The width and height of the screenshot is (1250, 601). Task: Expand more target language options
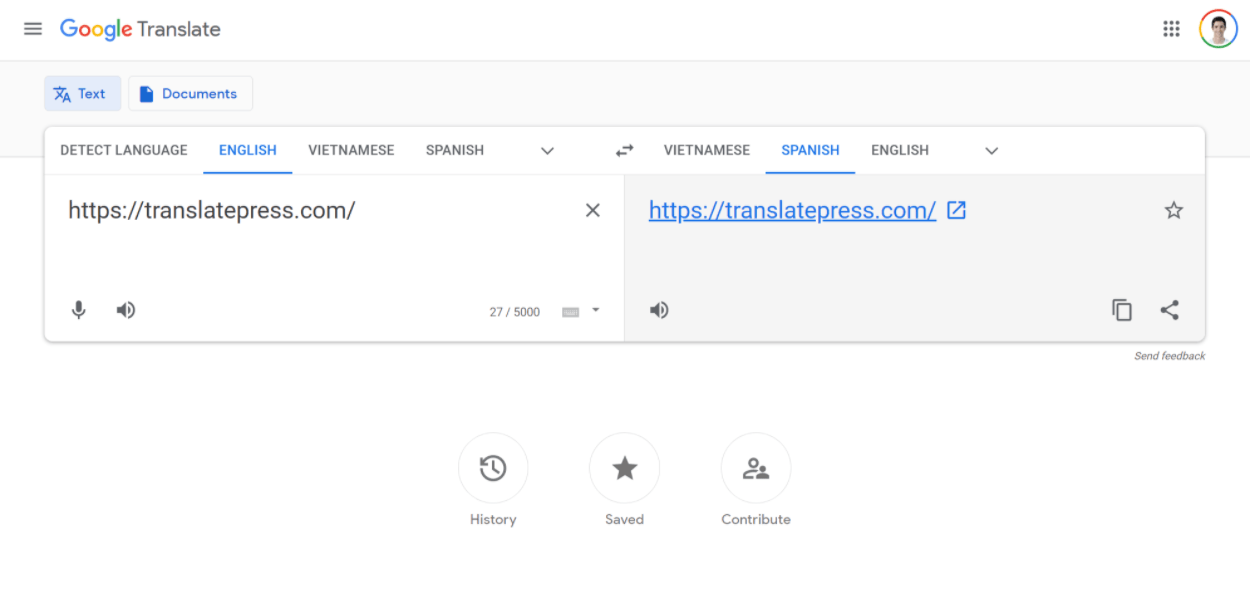tap(991, 150)
